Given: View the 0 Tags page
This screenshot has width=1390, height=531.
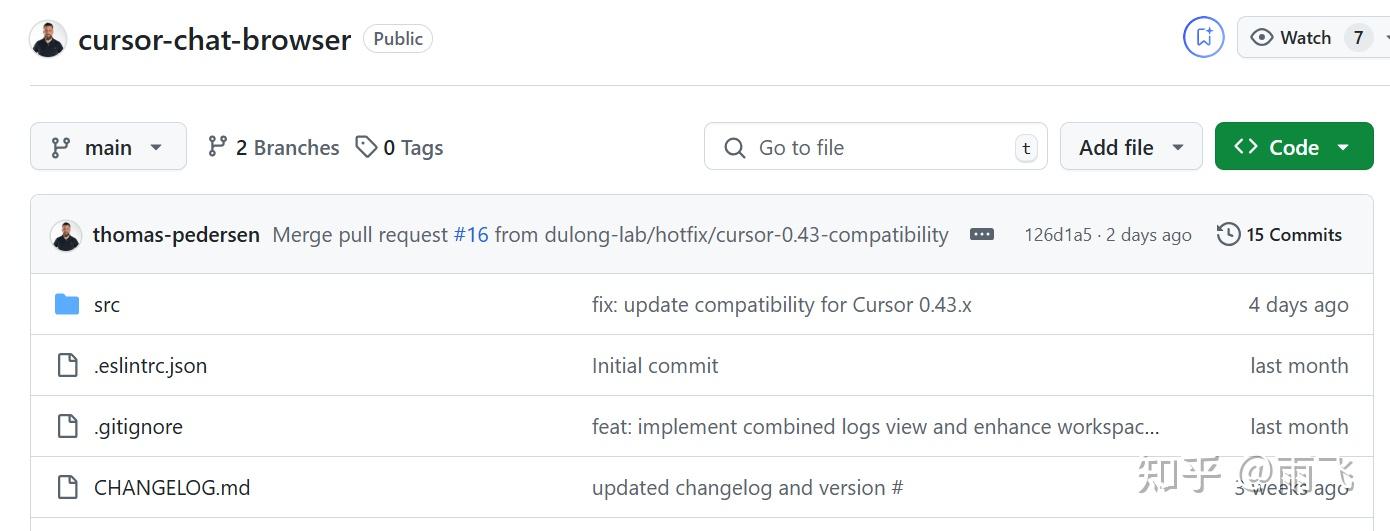Looking at the screenshot, I should coord(400,147).
